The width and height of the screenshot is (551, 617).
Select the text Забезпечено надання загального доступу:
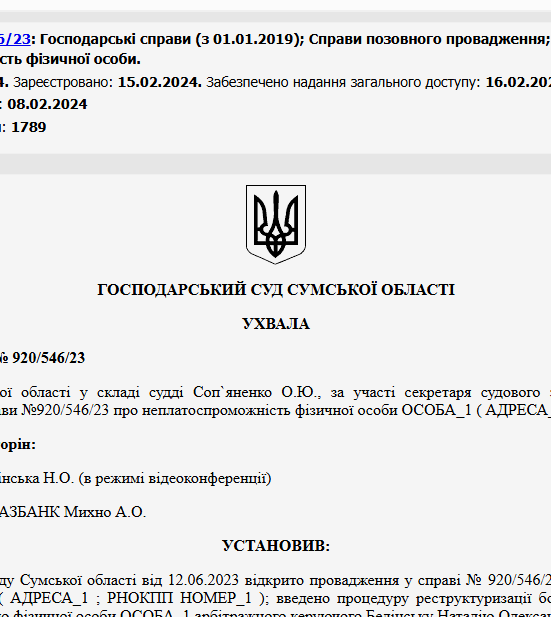click(x=343, y=82)
